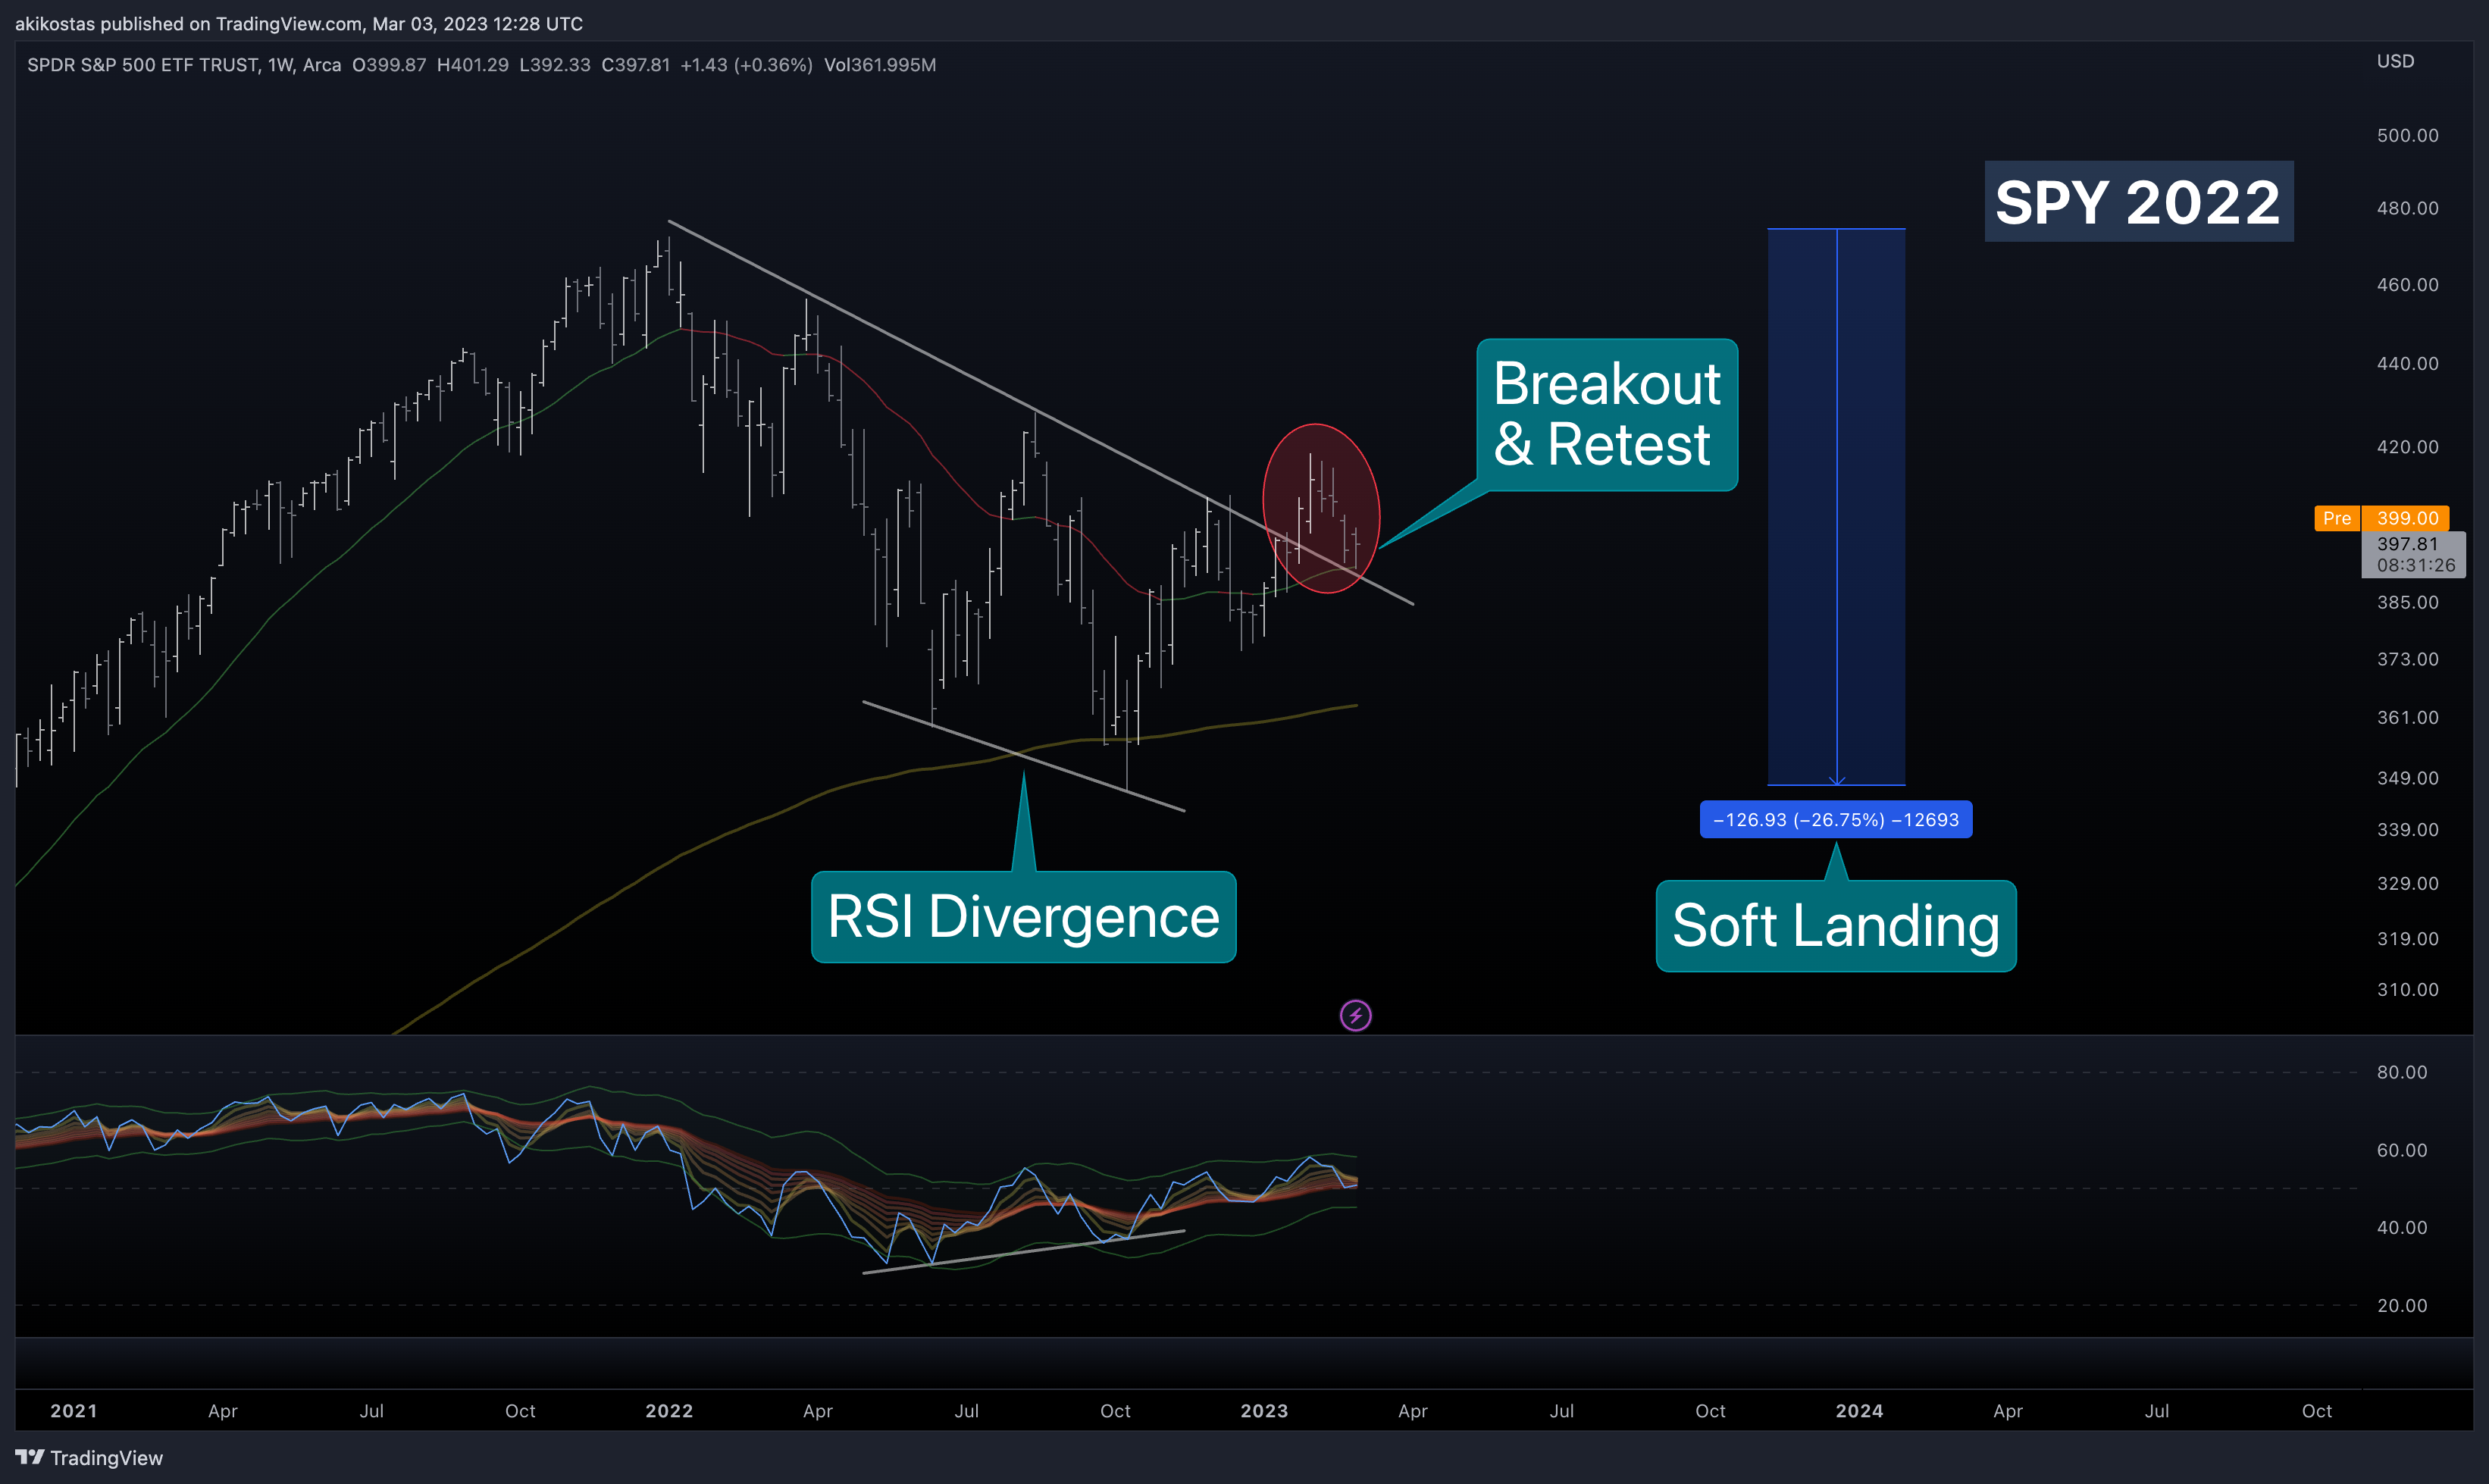The width and height of the screenshot is (2489, 1484).
Task: Click the 'RSI Divergence' callout label
Action: pos(1023,916)
